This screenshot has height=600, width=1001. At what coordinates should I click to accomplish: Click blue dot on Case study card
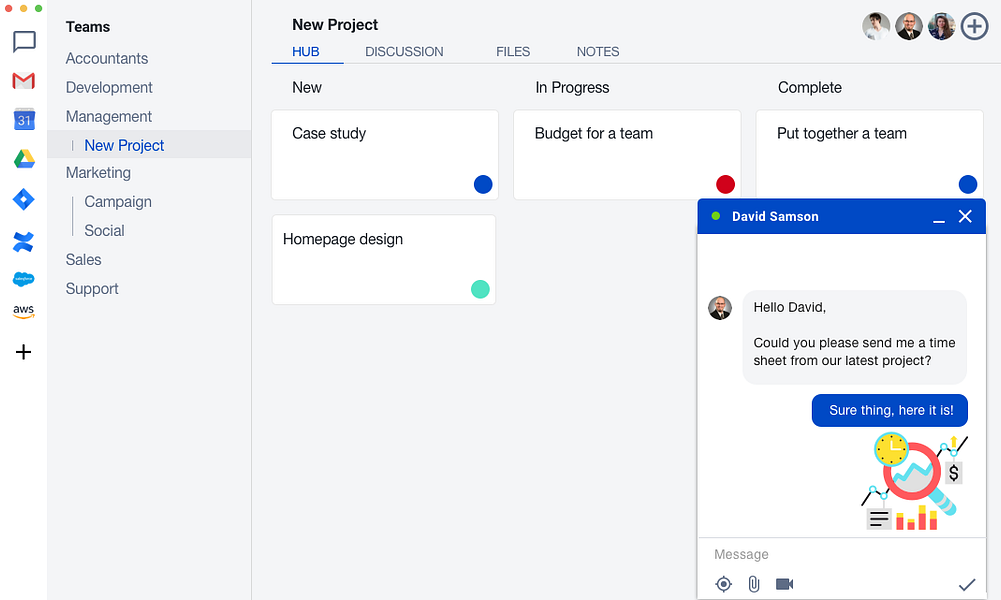pyautogui.click(x=483, y=184)
